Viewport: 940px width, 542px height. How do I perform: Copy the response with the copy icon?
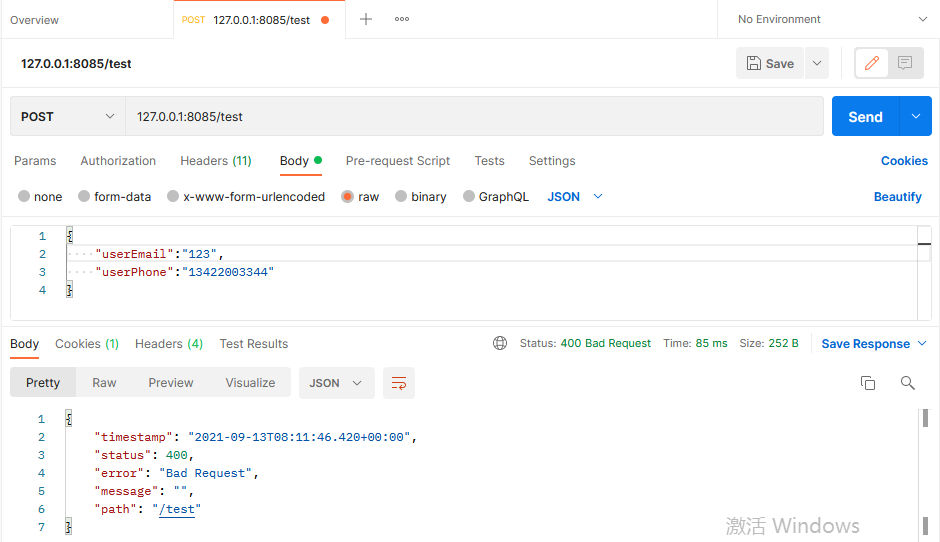[867, 383]
